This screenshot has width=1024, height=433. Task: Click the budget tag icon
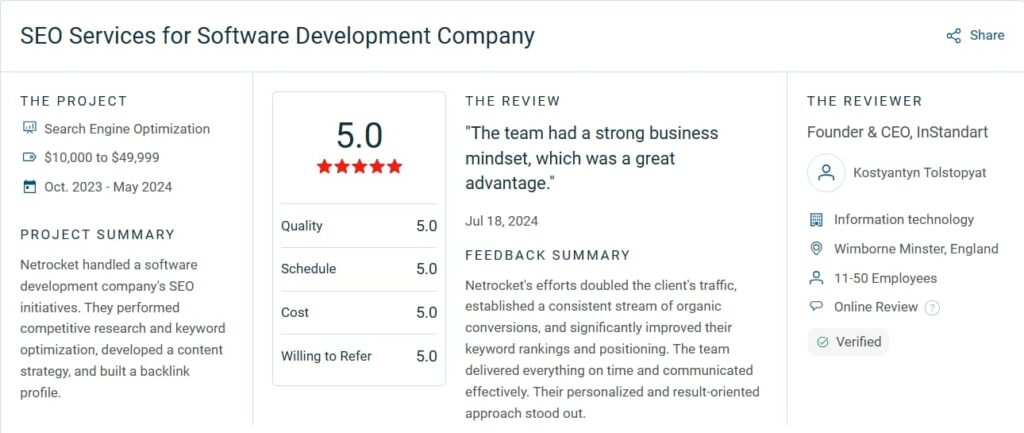click(x=29, y=157)
